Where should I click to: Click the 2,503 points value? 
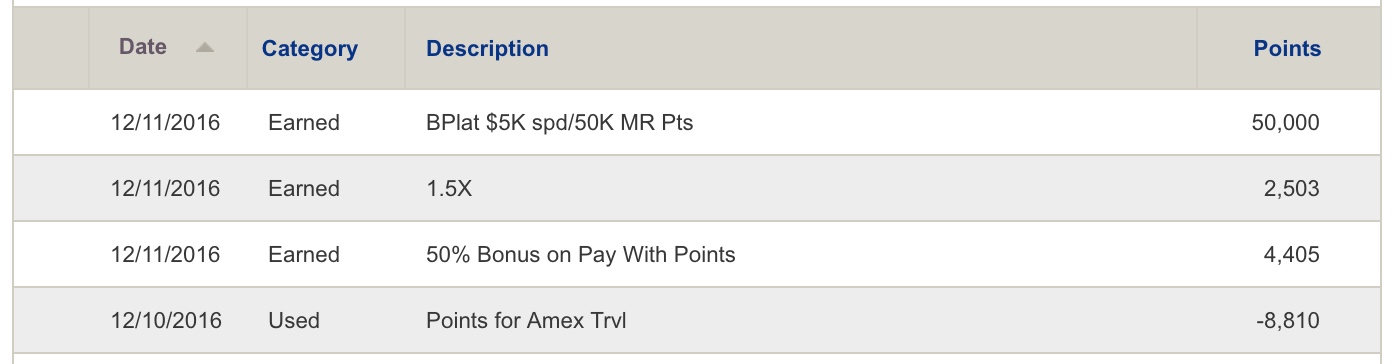point(1291,189)
